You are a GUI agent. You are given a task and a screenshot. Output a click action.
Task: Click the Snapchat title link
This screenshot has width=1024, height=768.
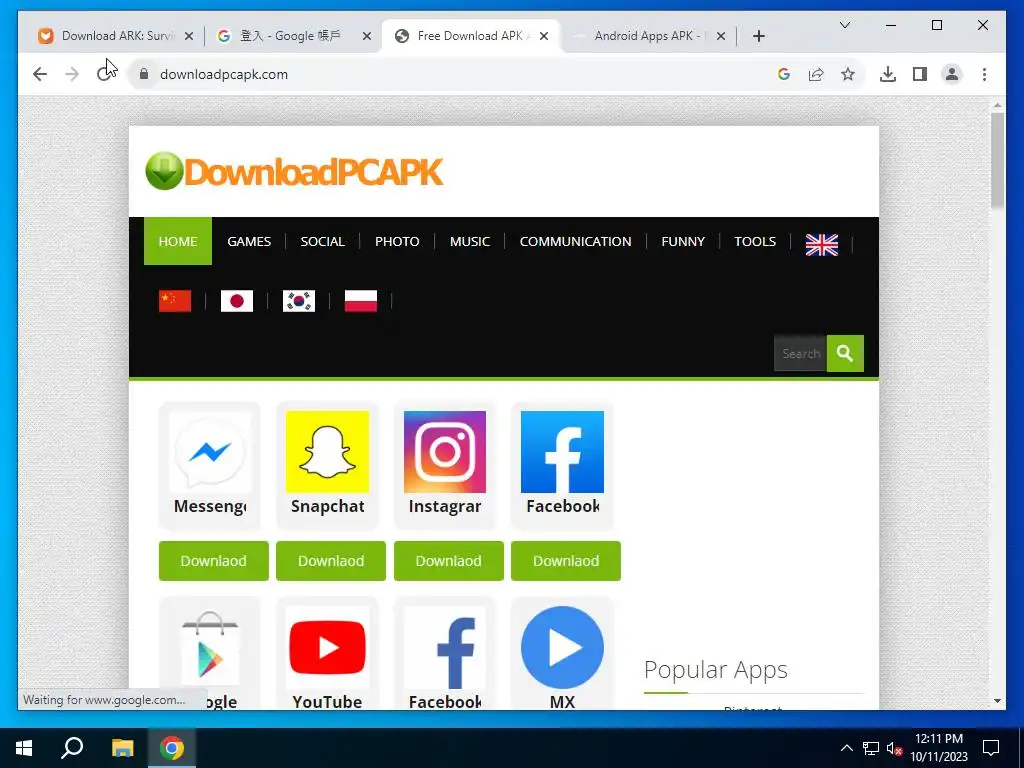327,506
